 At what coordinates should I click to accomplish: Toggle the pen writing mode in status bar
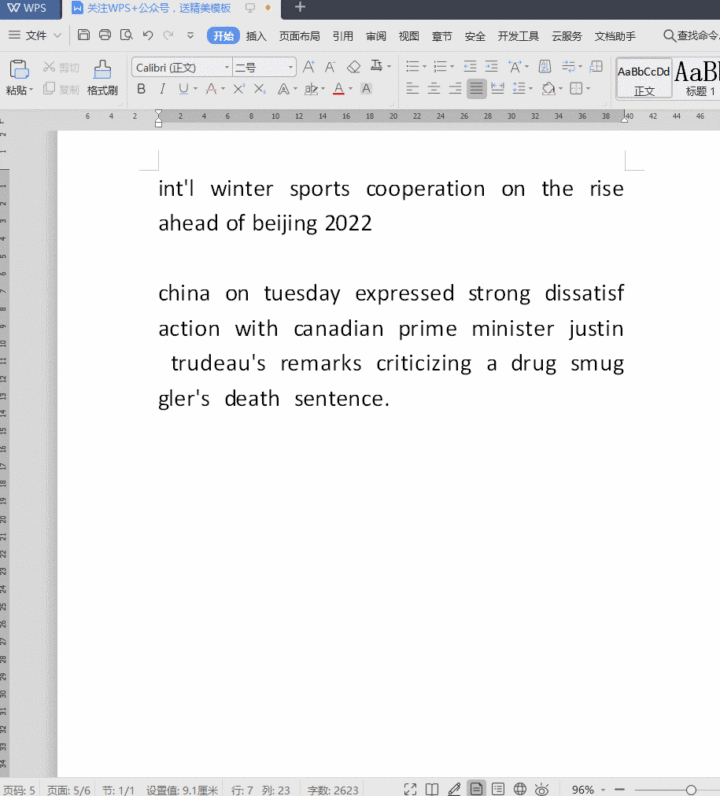tap(454, 789)
